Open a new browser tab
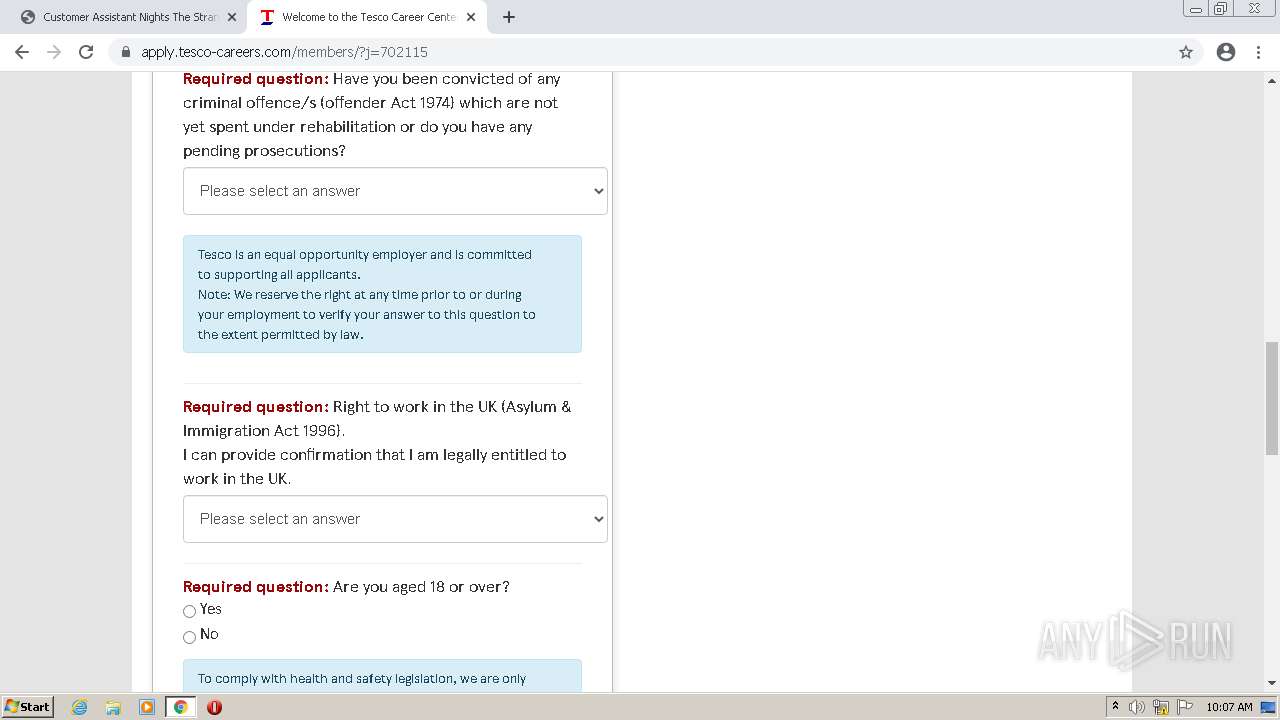This screenshot has width=1280, height=720. [509, 17]
